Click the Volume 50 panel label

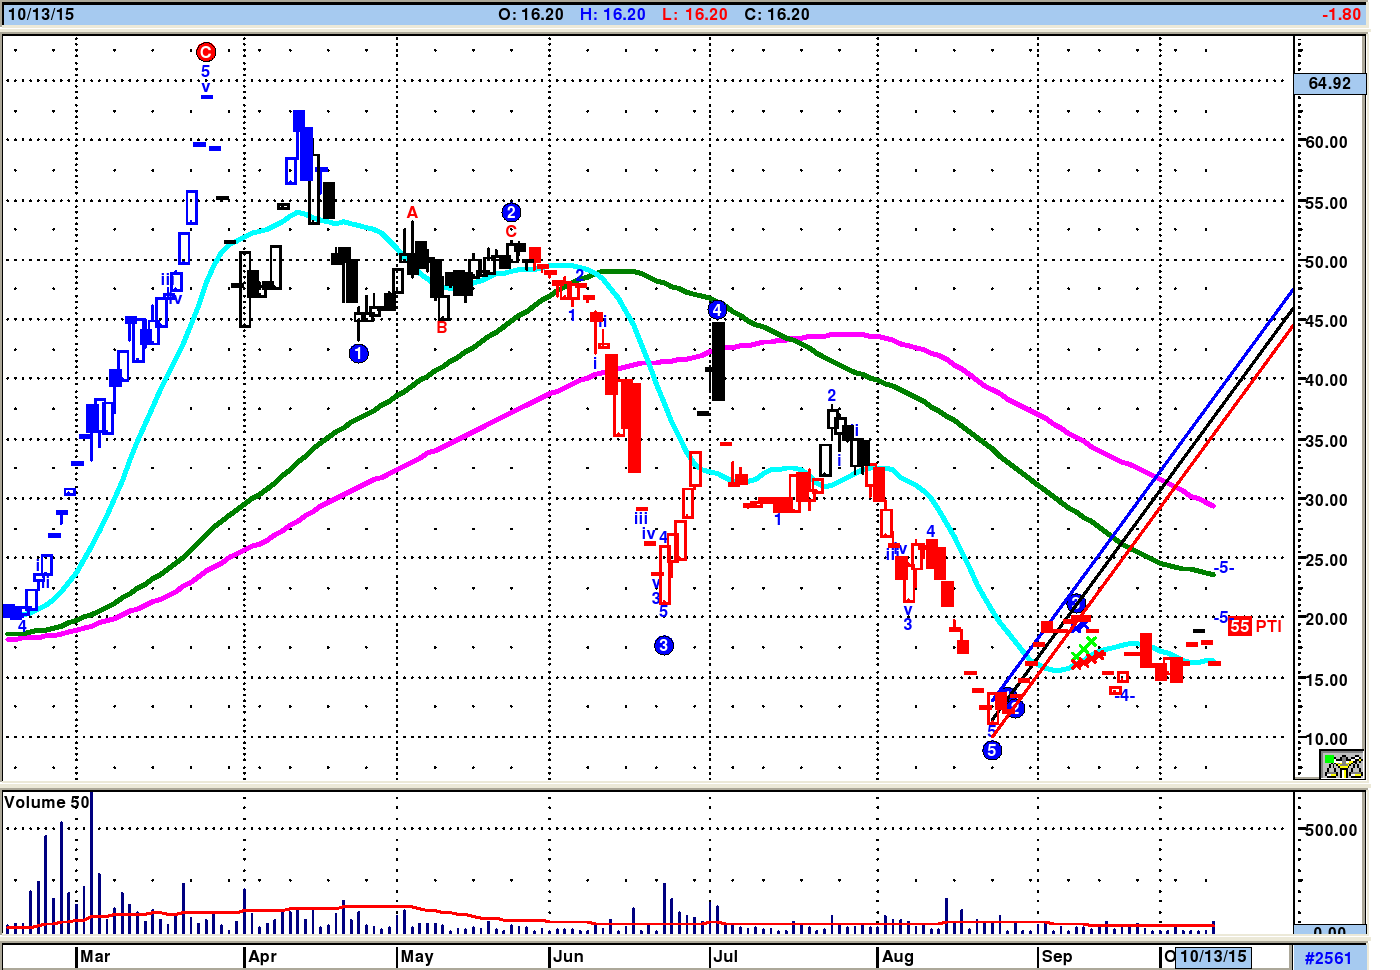(47, 802)
